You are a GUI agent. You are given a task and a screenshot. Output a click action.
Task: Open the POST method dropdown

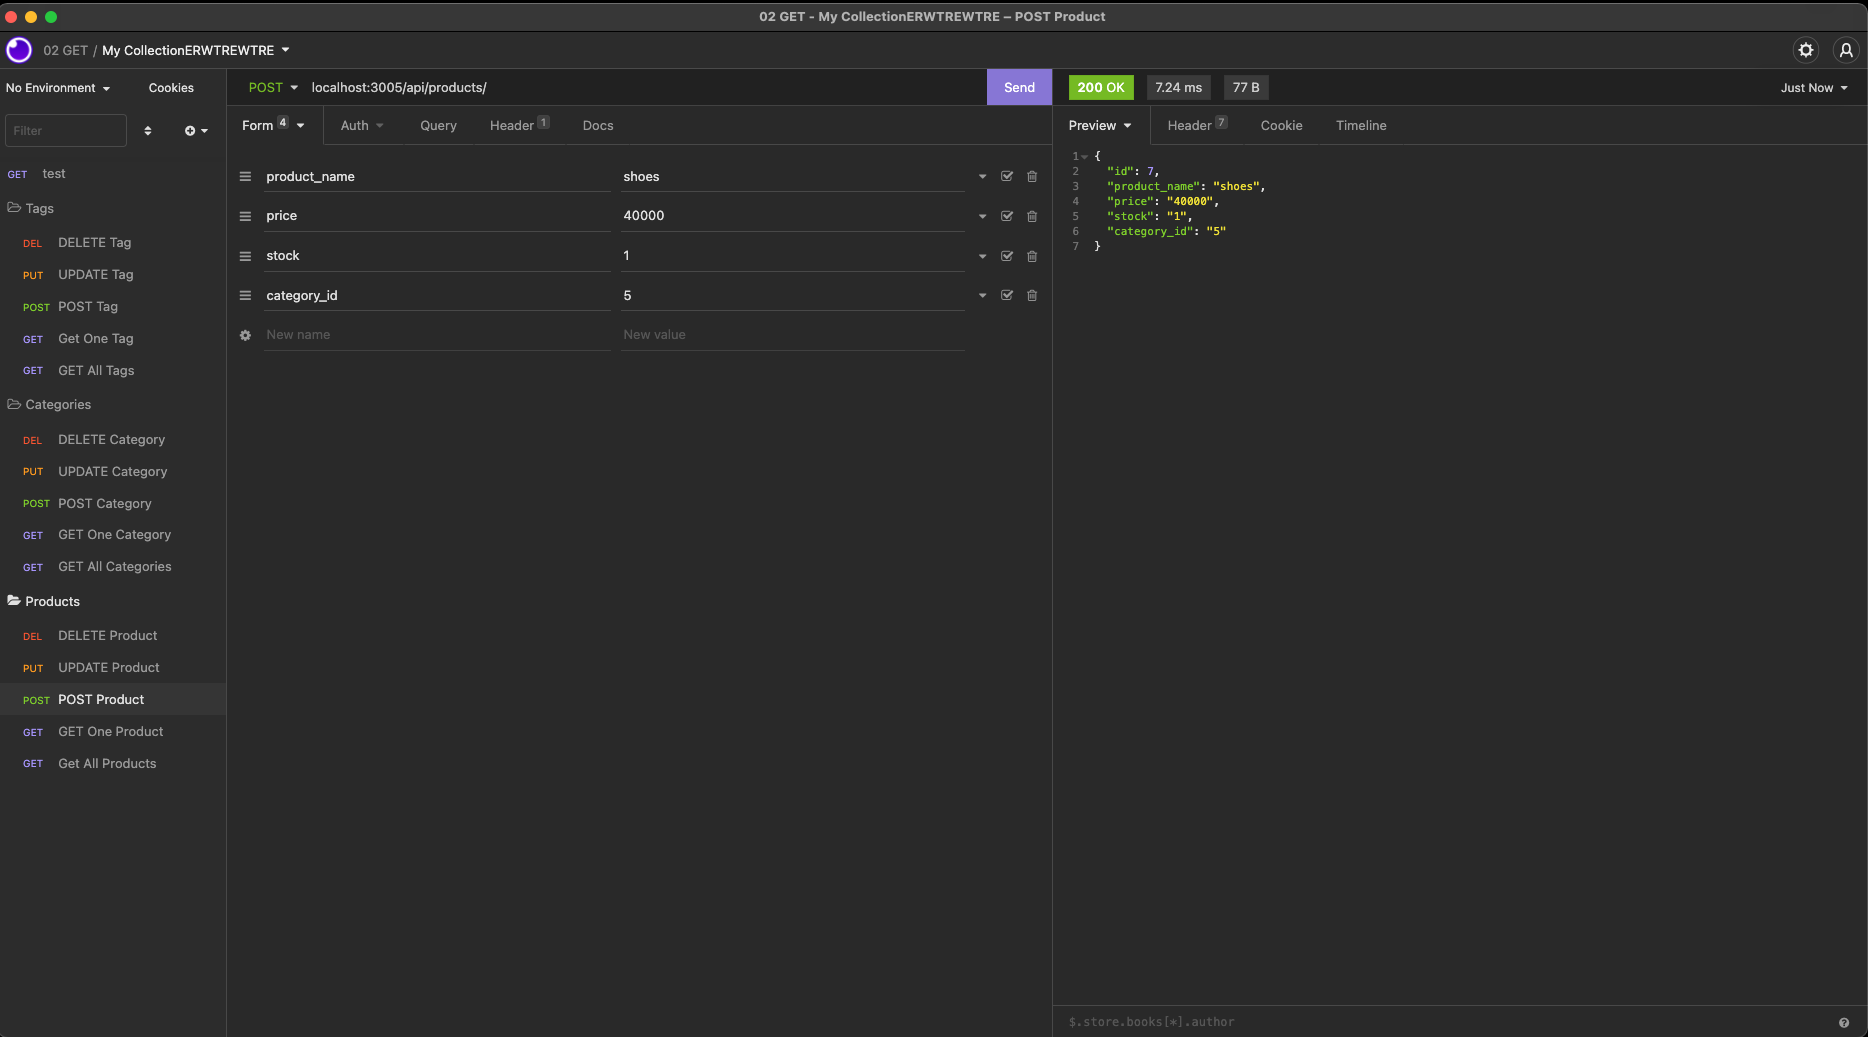[x=272, y=87]
